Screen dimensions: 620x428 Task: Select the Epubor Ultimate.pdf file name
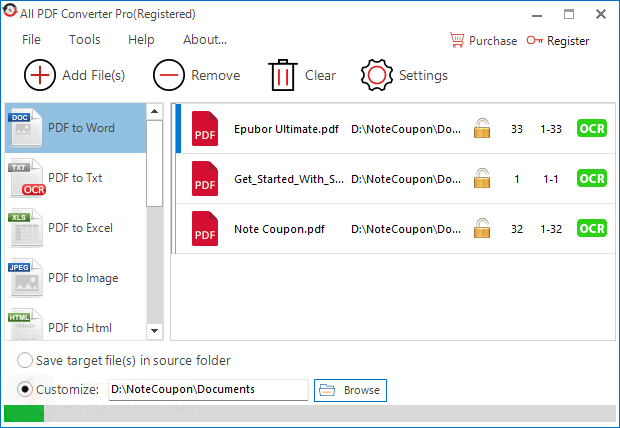(x=286, y=129)
